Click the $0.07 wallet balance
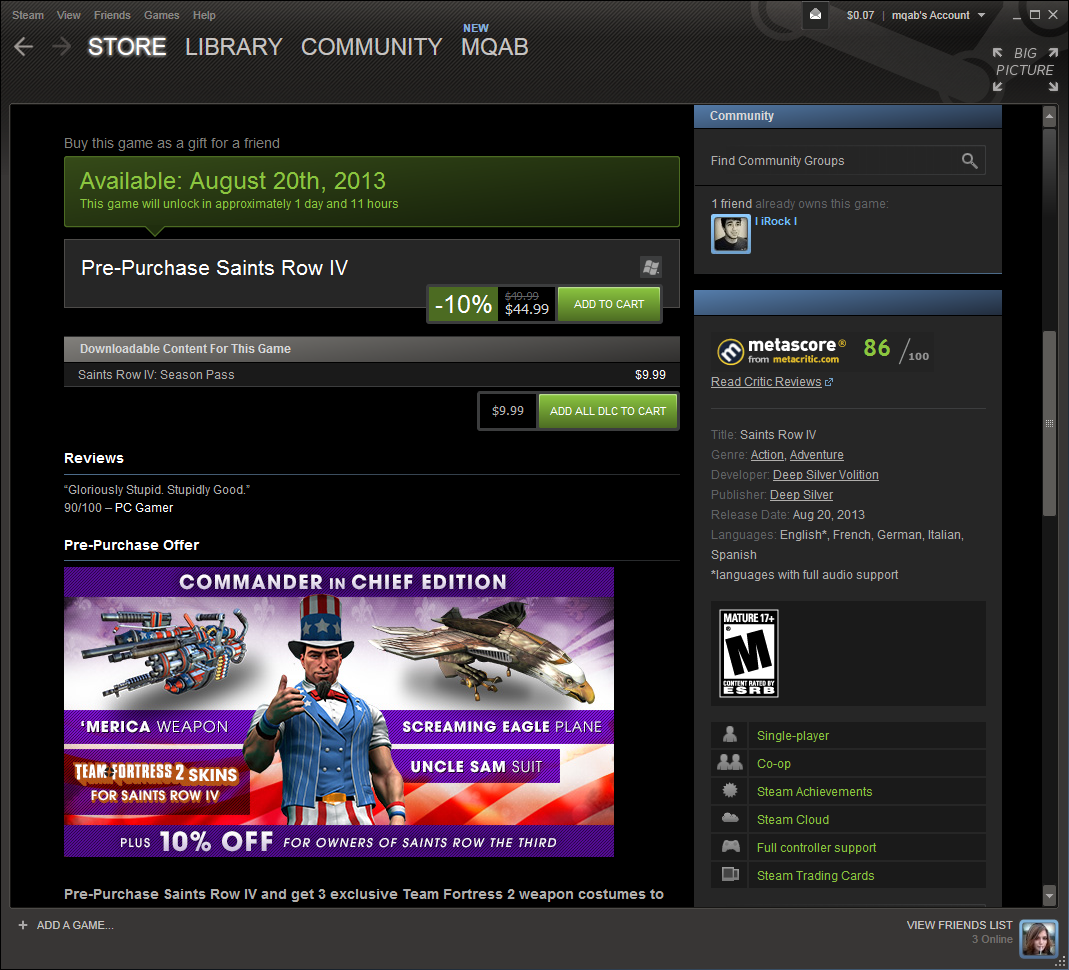 tap(860, 15)
